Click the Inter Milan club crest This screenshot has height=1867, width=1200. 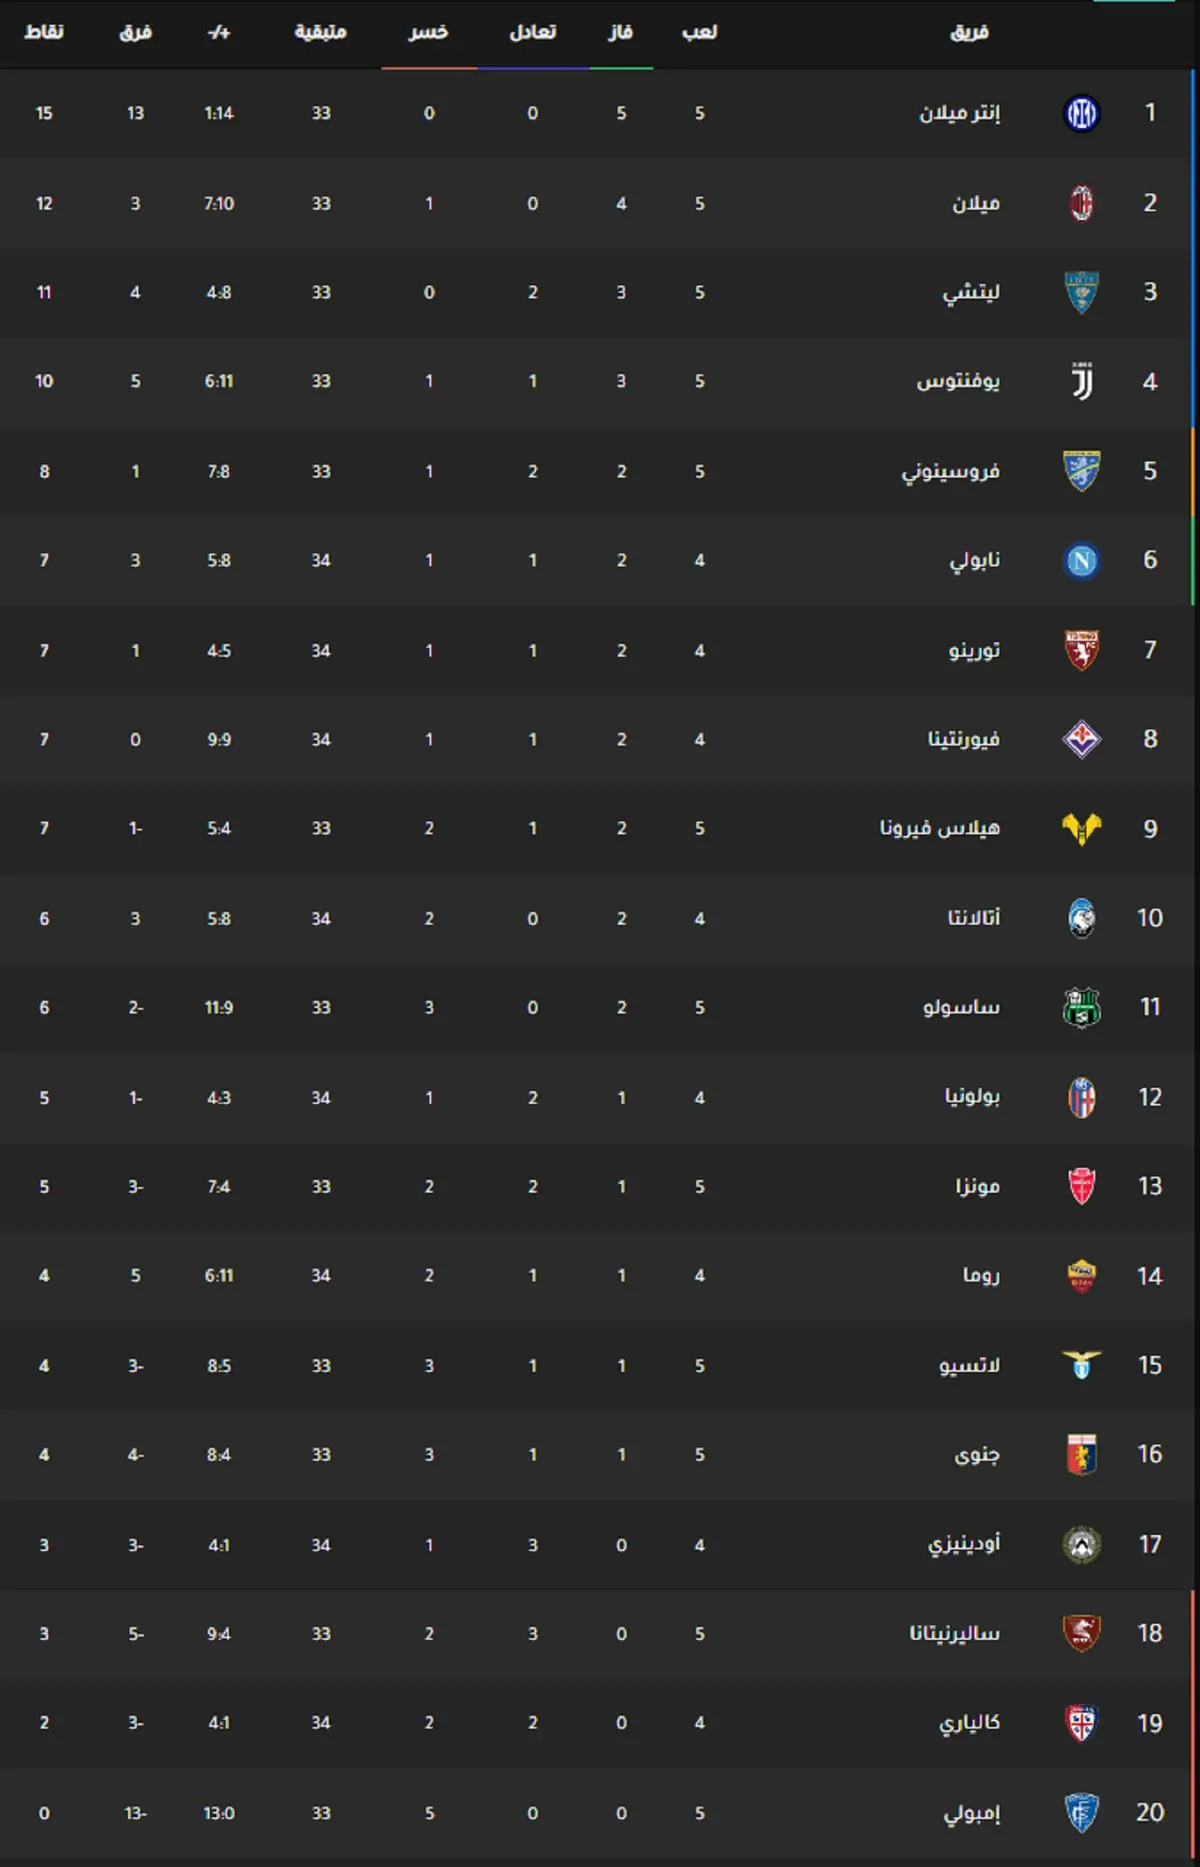click(1081, 113)
